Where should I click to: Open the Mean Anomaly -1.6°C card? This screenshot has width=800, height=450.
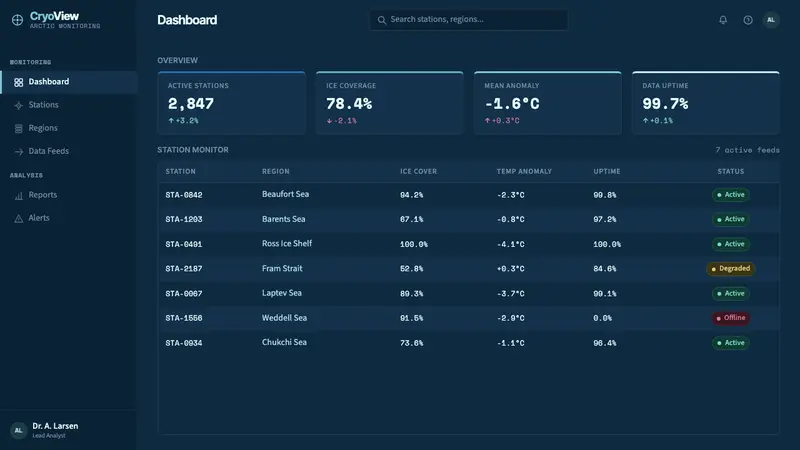point(548,103)
